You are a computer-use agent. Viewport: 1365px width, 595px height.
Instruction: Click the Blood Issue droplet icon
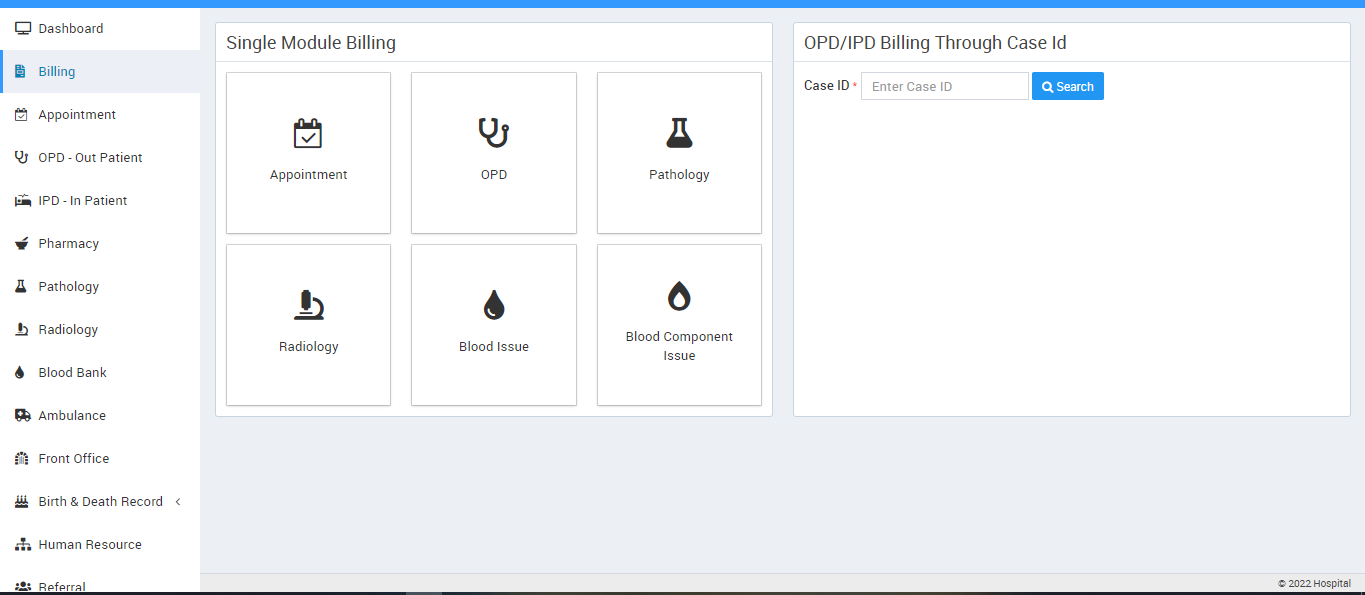pos(494,304)
